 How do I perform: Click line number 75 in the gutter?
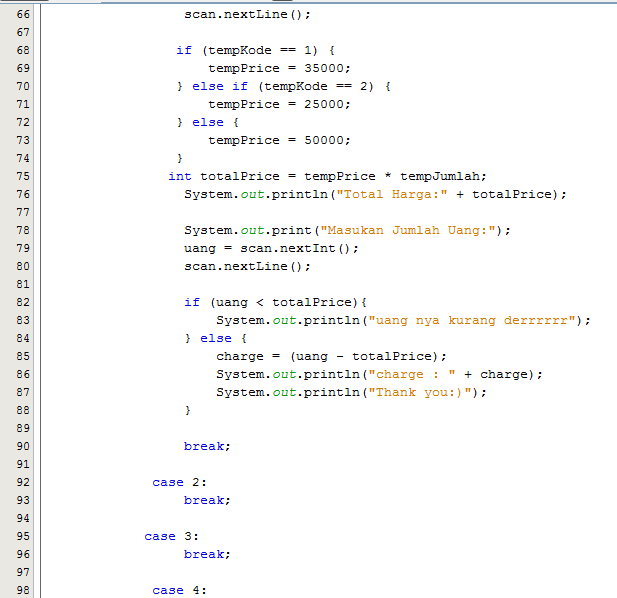click(x=23, y=176)
